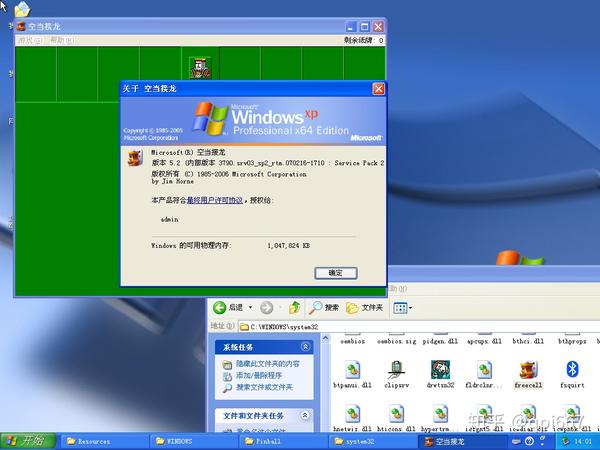Click the oembios.sig file name
This screenshot has width=600, height=450.
[x=396, y=341]
